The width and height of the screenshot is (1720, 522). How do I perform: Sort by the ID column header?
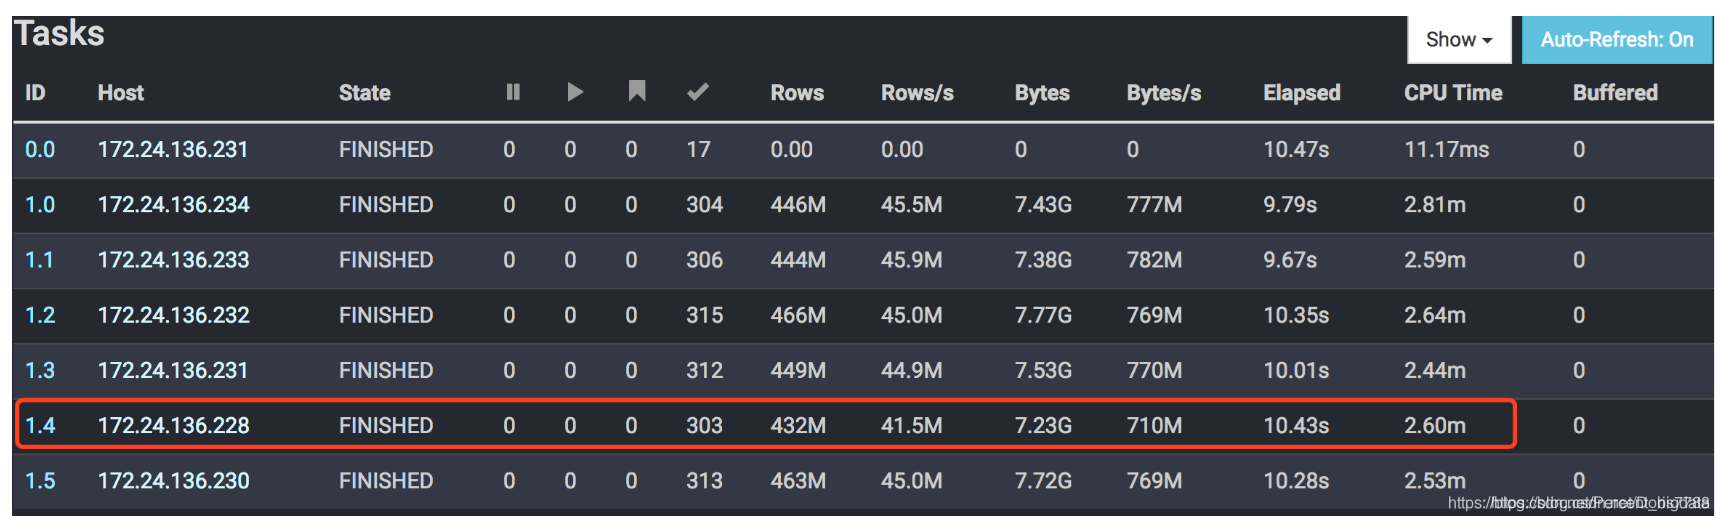click(35, 93)
